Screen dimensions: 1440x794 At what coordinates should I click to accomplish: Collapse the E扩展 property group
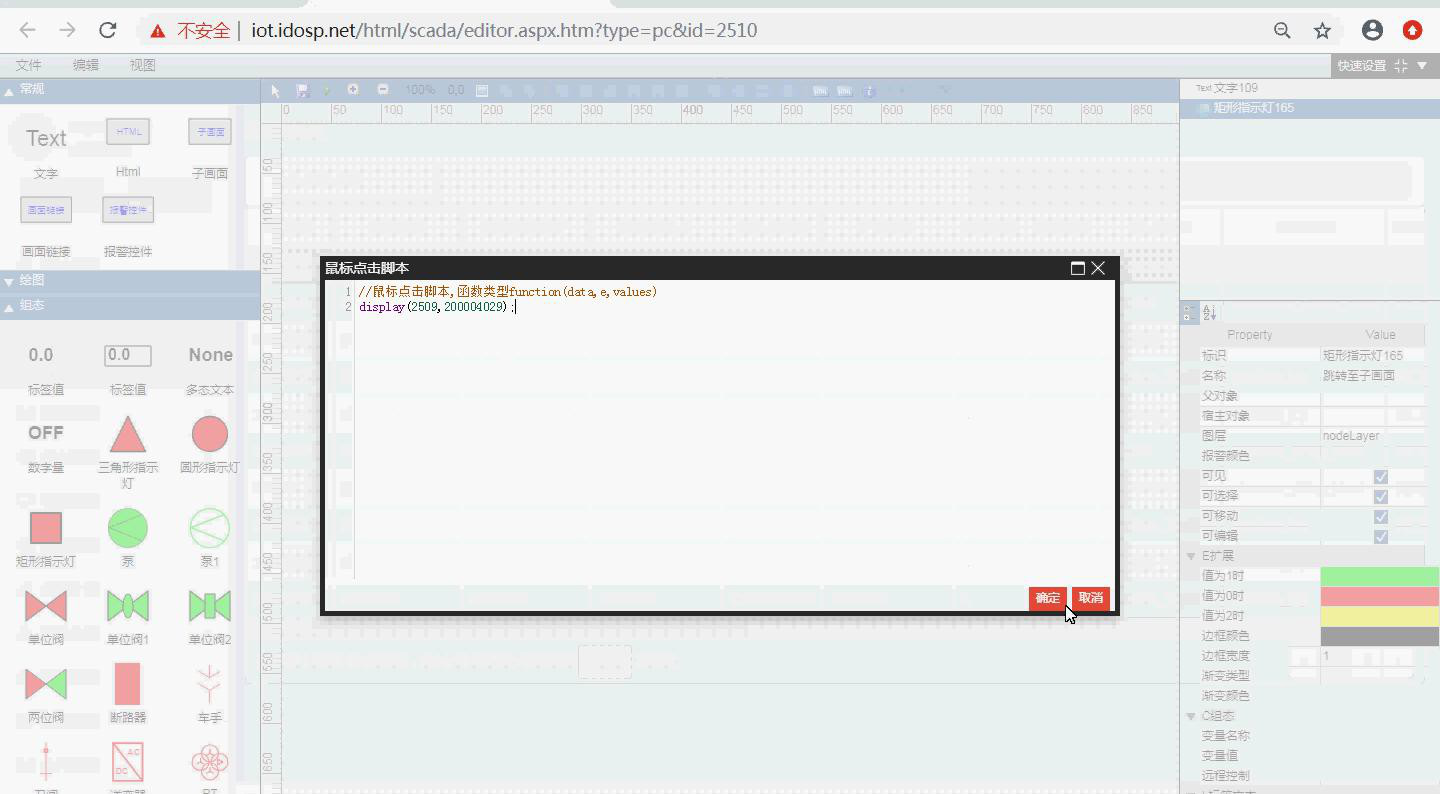click(x=1191, y=556)
